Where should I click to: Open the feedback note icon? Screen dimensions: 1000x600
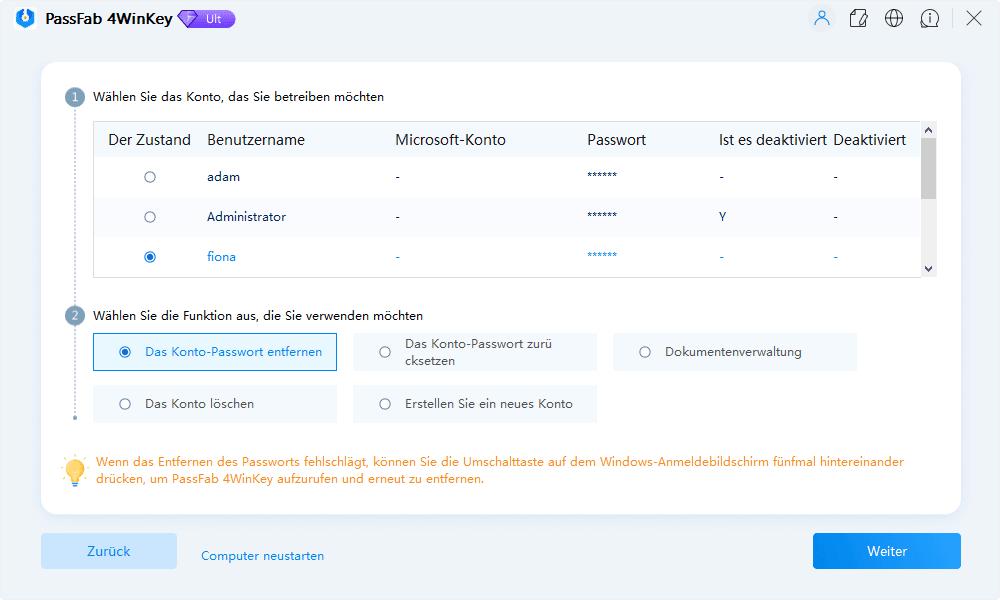click(x=858, y=18)
